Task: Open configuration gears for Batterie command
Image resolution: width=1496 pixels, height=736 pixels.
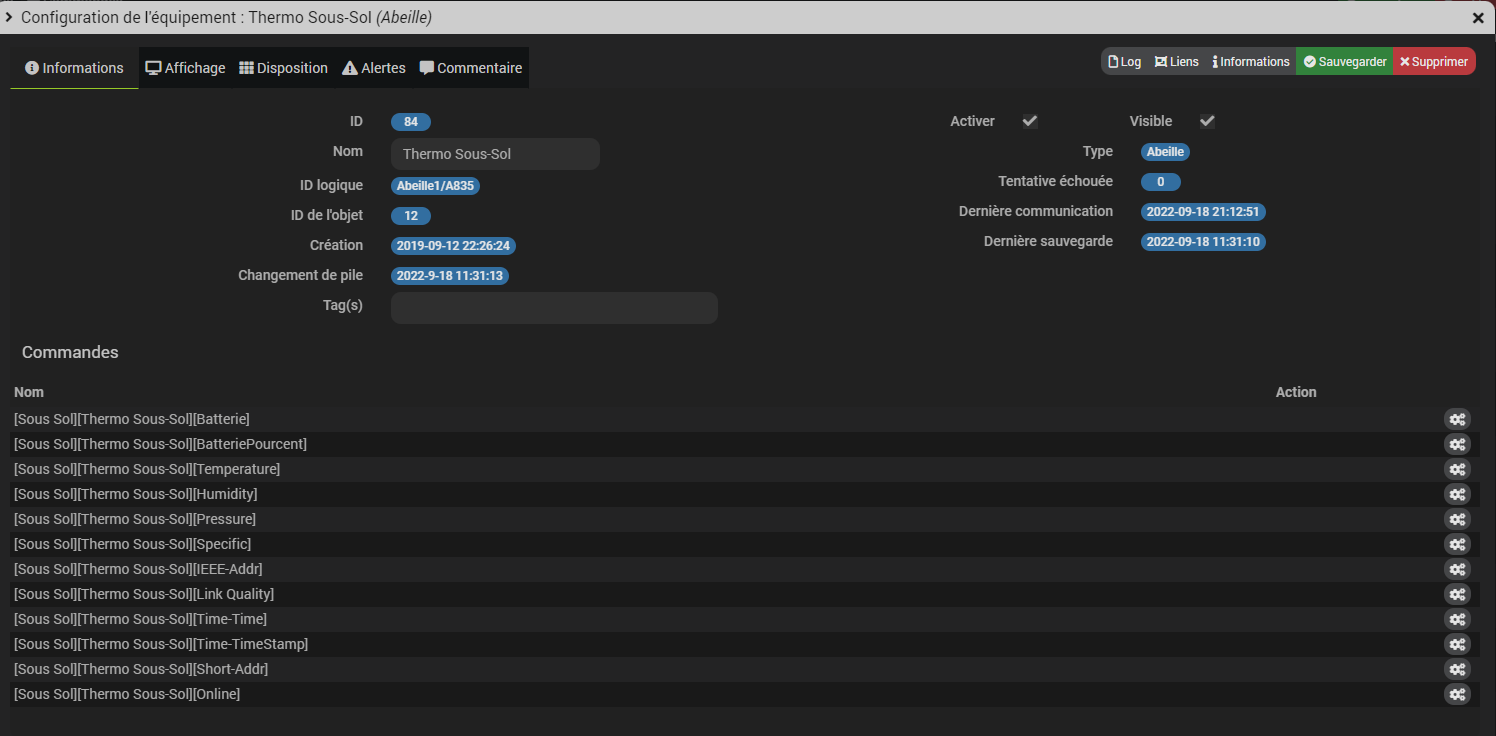Action: (1457, 419)
